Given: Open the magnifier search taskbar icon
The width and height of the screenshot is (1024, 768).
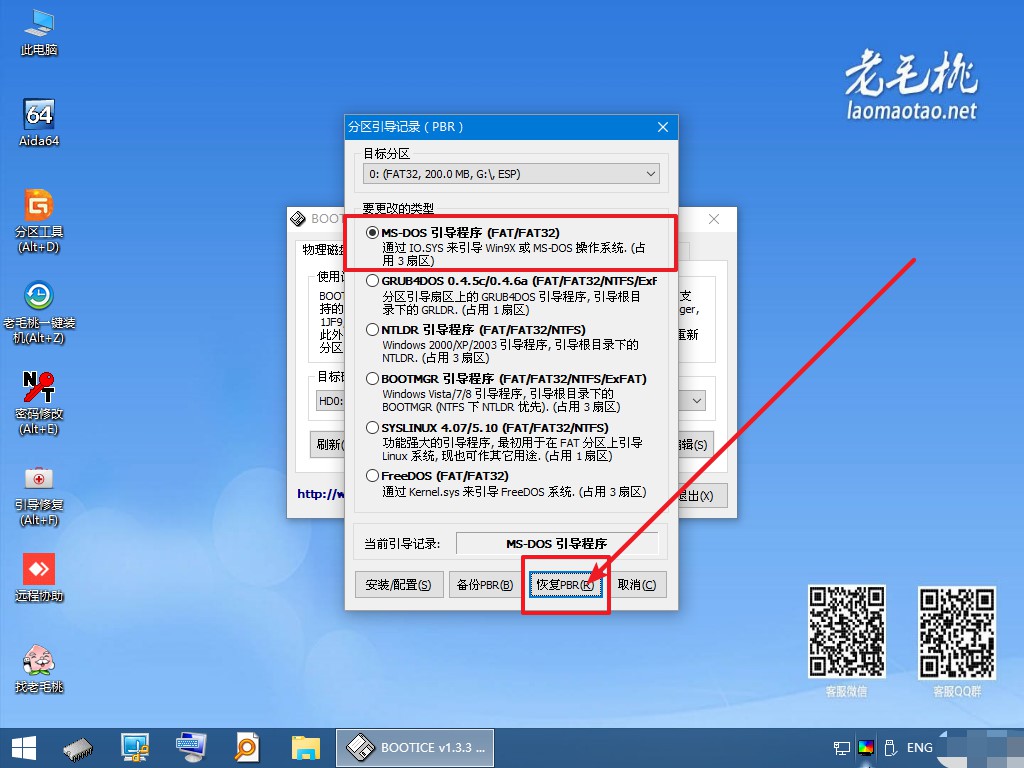Looking at the screenshot, I should pyautogui.click(x=247, y=748).
